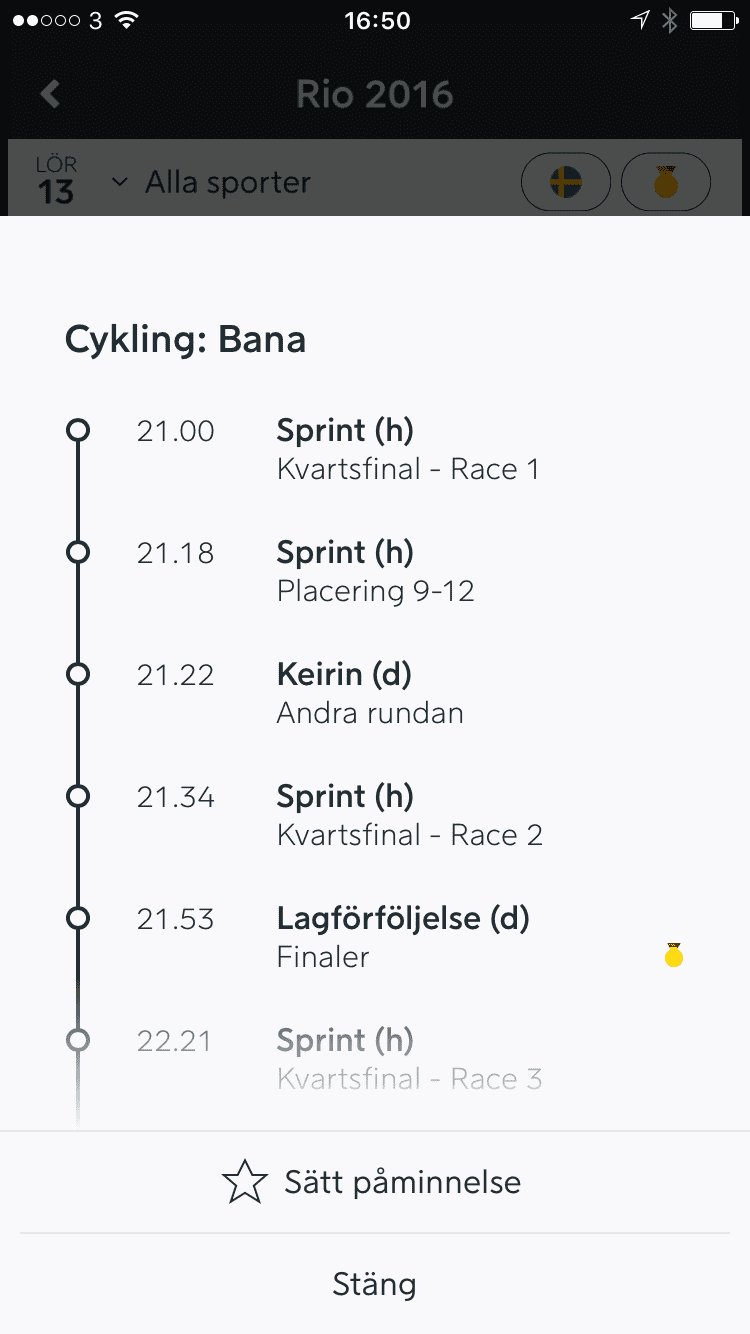
Task: Tap the Bluetooth icon in the status bar
Action: [670, 20]
